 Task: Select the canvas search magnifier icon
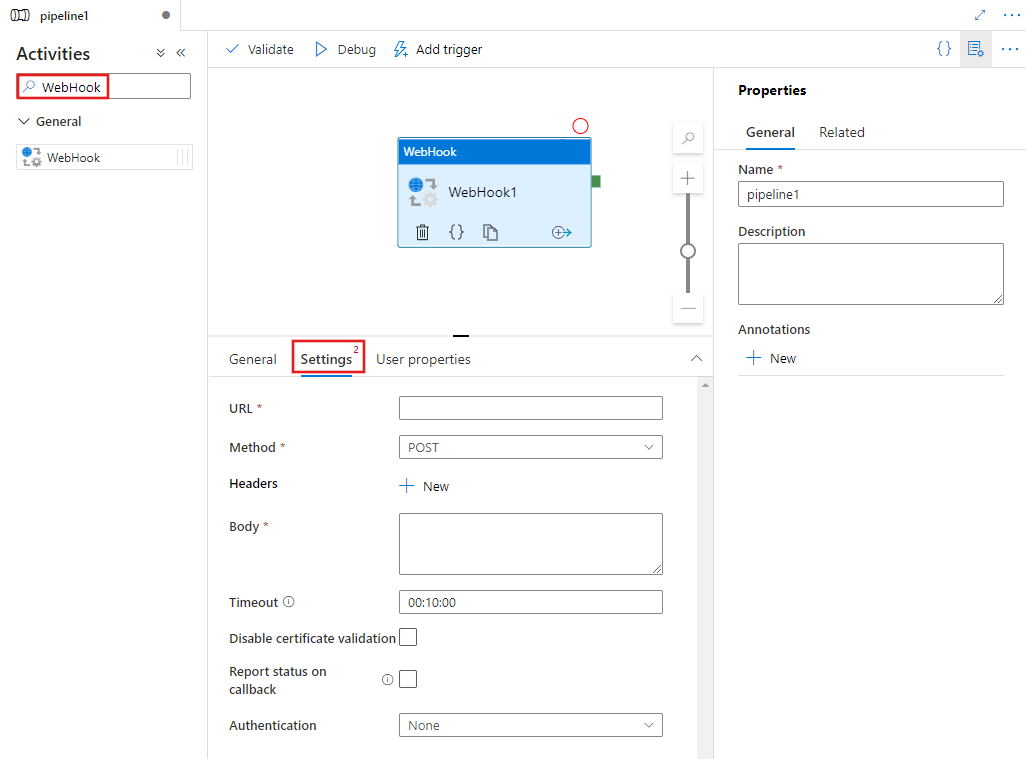pyautogui.click(x=687, y=138)
